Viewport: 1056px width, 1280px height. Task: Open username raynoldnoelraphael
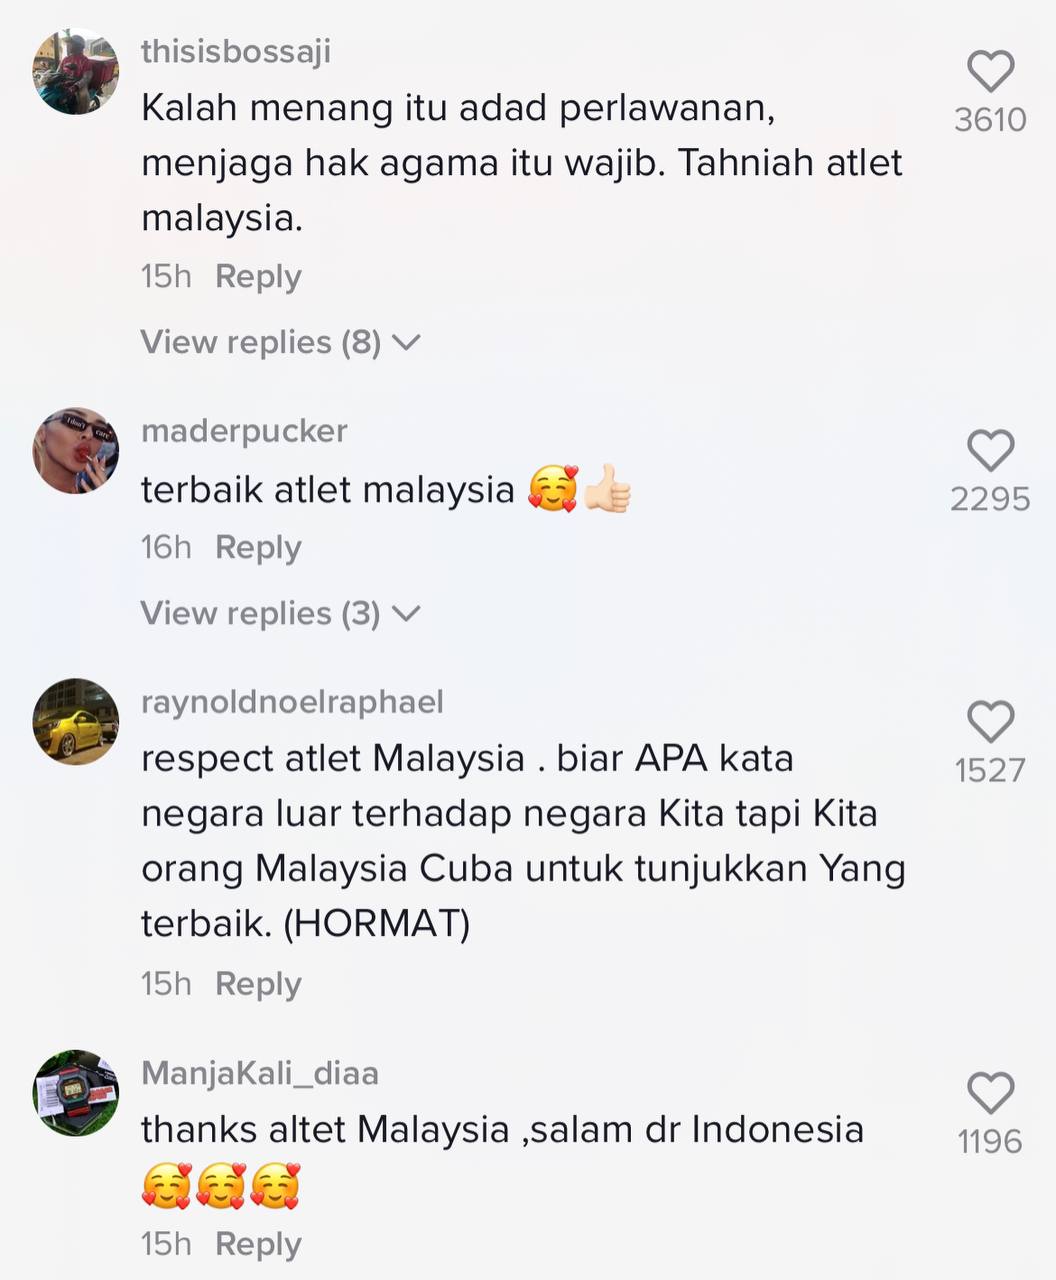[292, 702]
